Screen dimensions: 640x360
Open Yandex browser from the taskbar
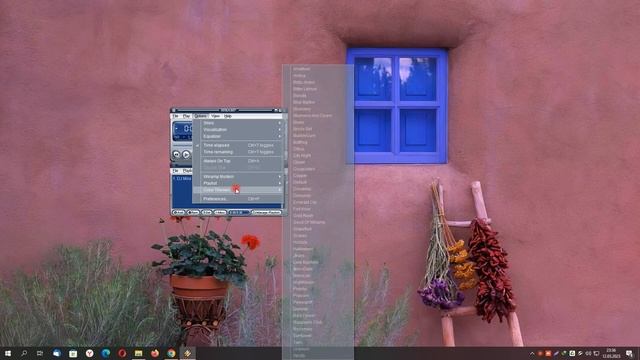pyautogui.click(x=89, y=353)
